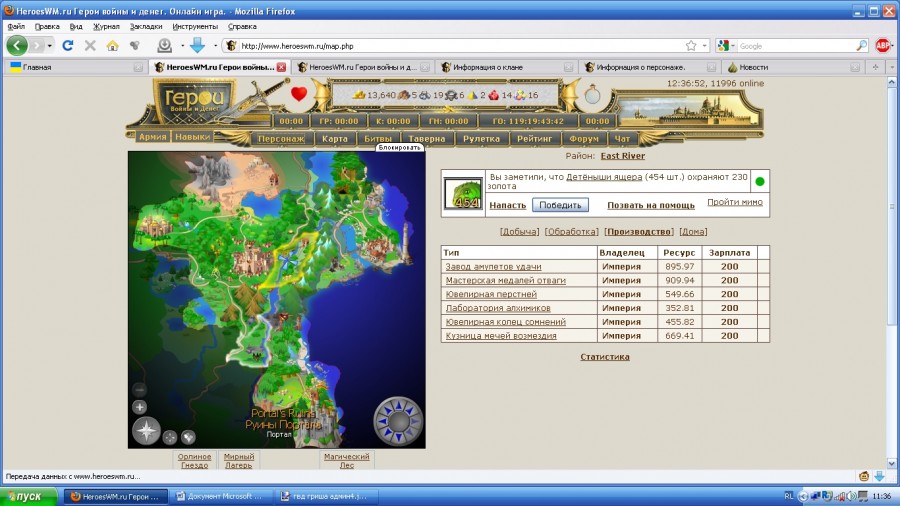
Task: Click the blue download arrow in status bar
Action: point(879,476)
